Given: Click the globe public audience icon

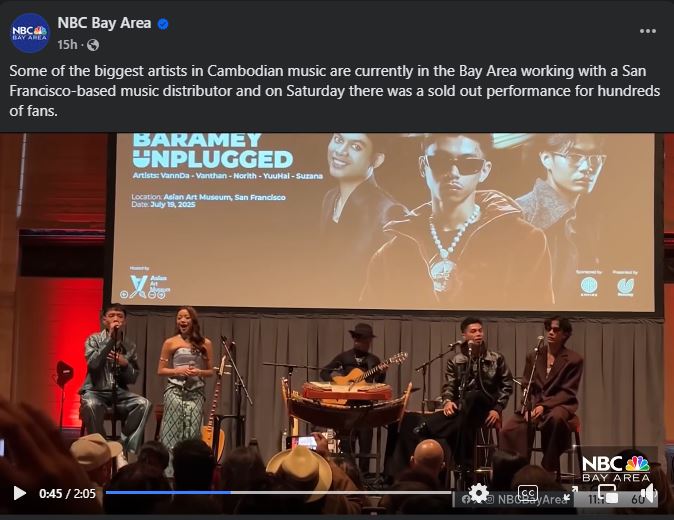Looking at the screenshot, I should coord(93,45).
